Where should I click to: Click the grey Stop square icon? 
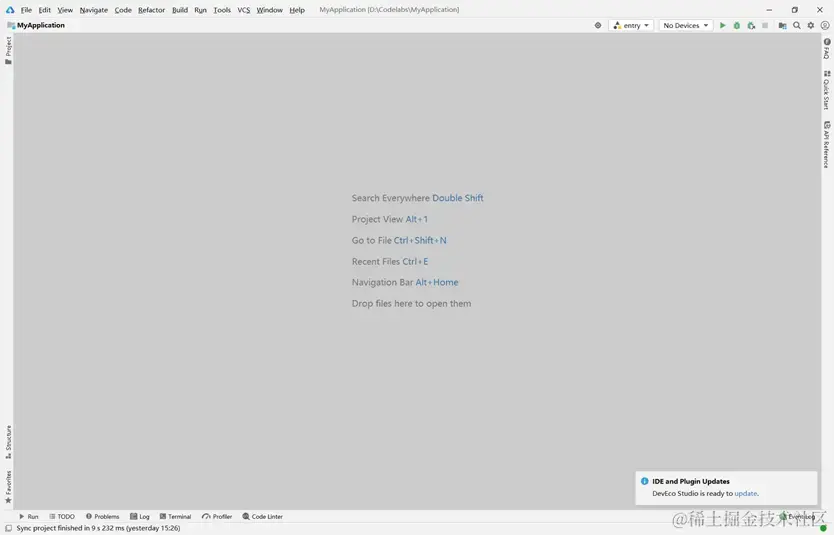click(x=765, y=26)
